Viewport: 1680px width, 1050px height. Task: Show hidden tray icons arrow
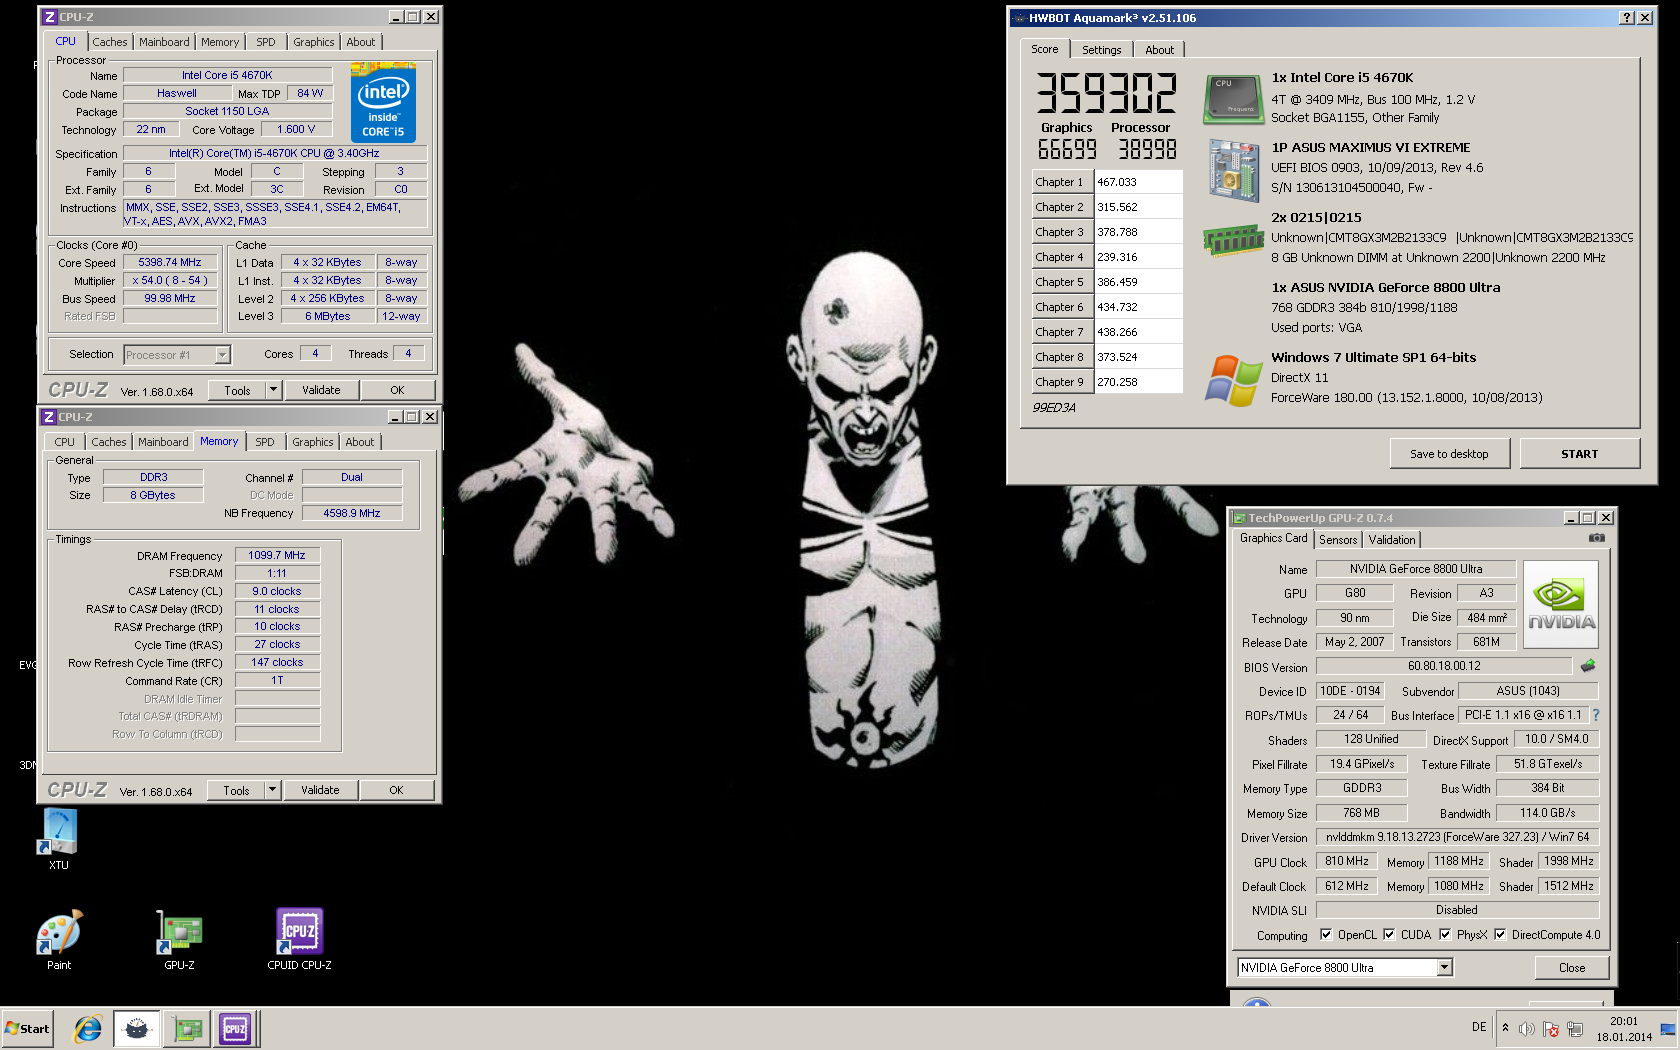1505,1028
